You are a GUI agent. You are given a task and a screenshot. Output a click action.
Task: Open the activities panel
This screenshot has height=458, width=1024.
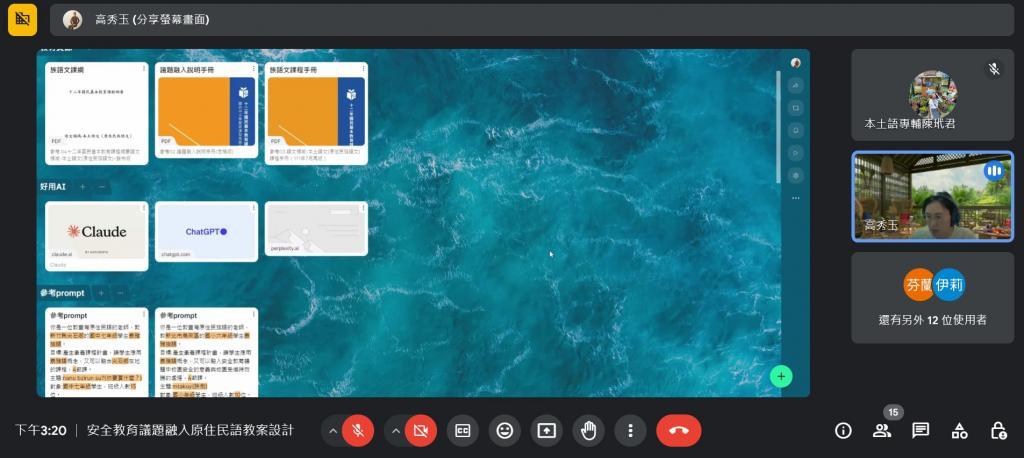[960, 431]
